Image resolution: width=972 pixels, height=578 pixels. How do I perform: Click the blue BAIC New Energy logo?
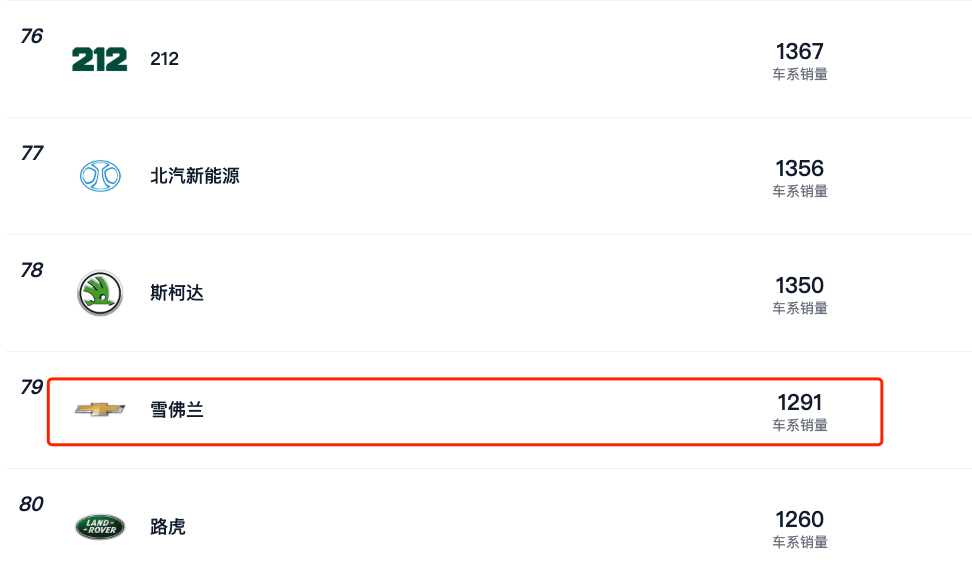pyautogui.click(x=100, y=176)
